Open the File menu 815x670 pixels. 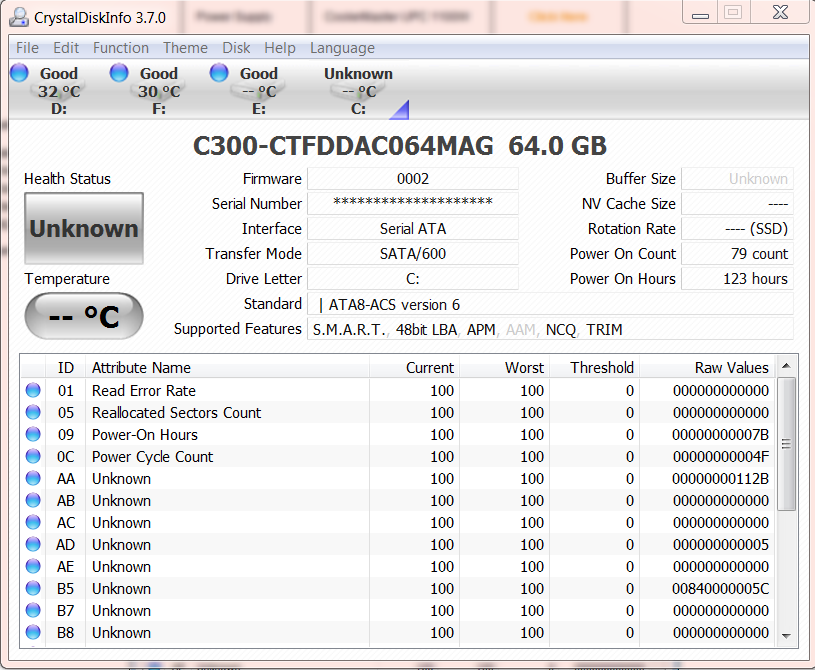point(27,48)
